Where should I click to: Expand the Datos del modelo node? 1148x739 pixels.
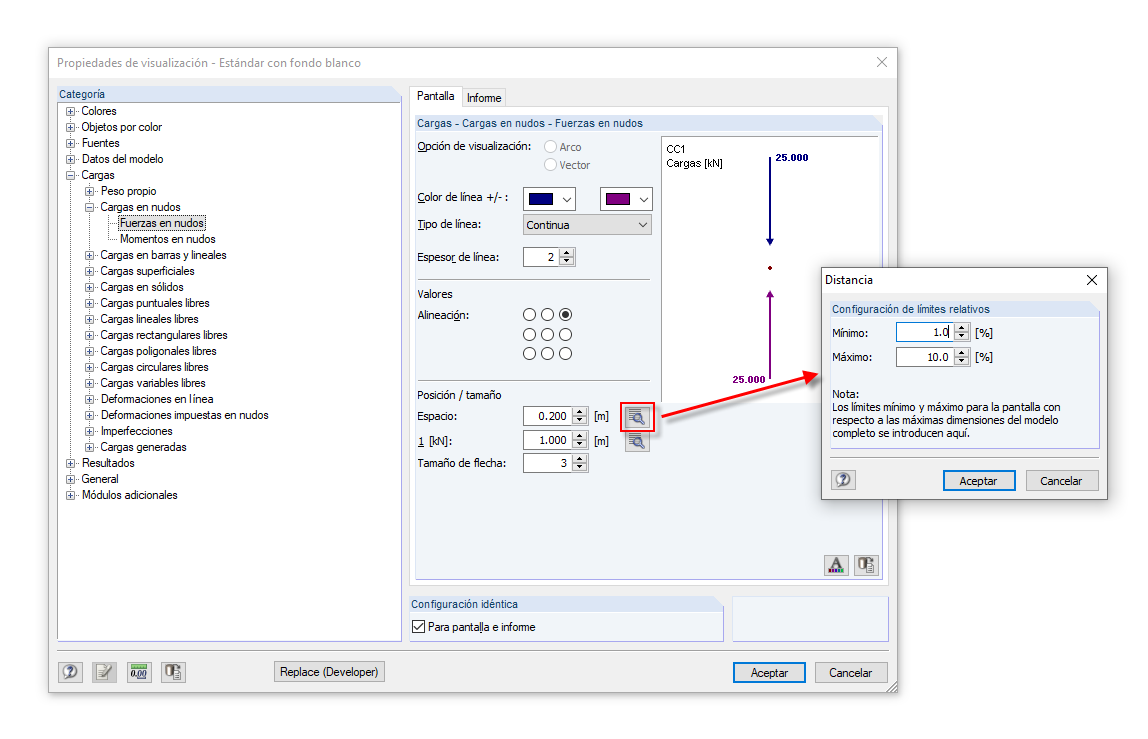71,159
